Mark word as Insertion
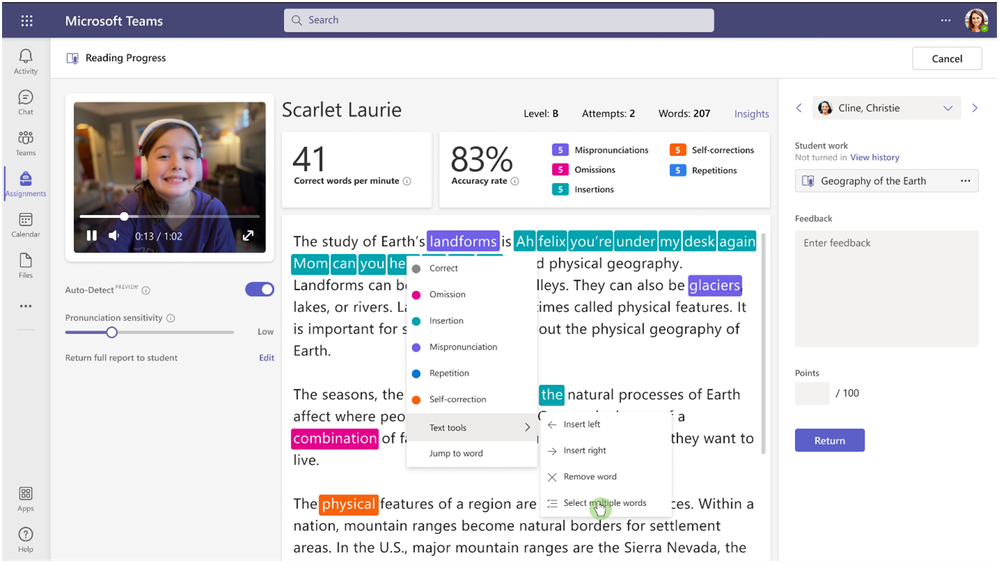 (x=472, y=320)
